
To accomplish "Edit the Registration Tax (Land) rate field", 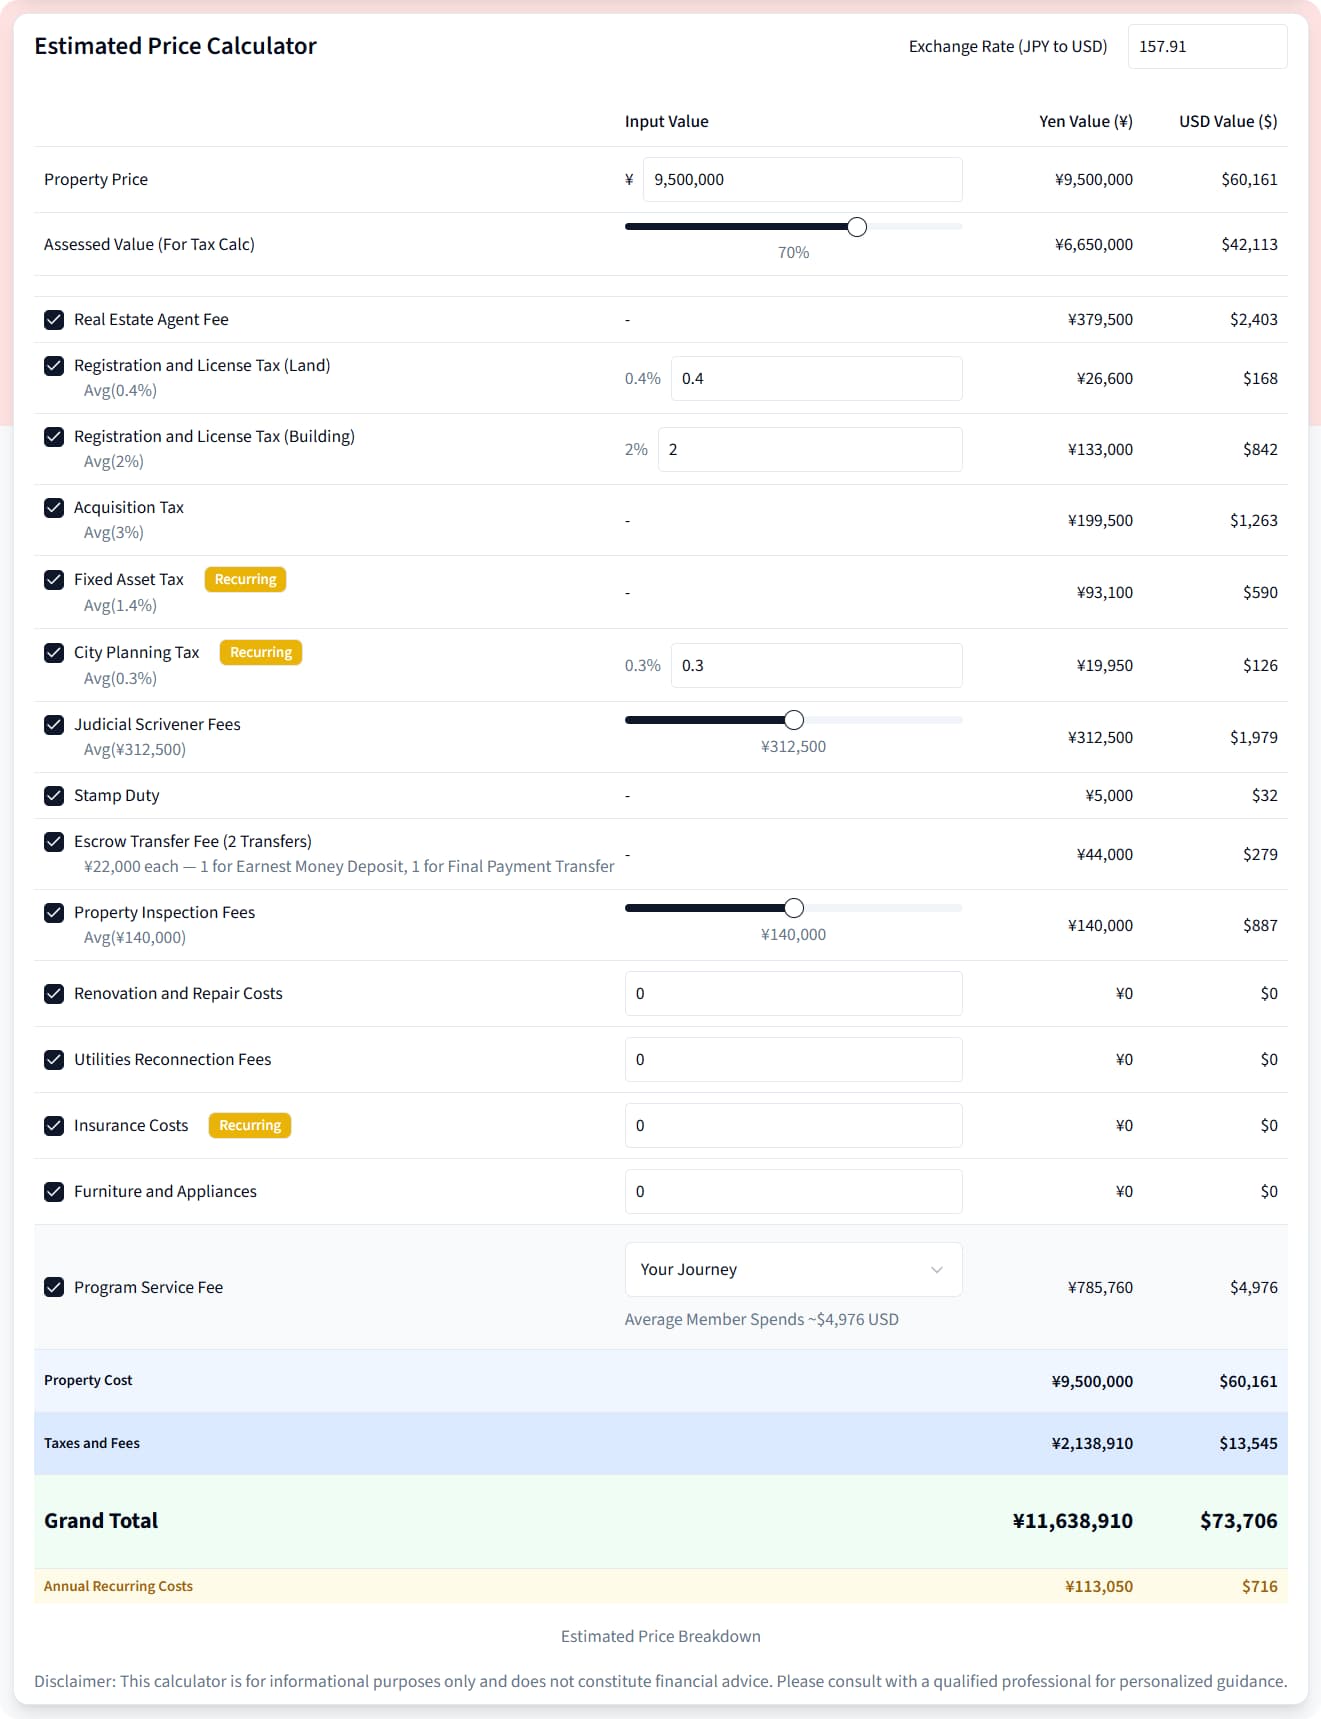I will [x=816, y=379].
